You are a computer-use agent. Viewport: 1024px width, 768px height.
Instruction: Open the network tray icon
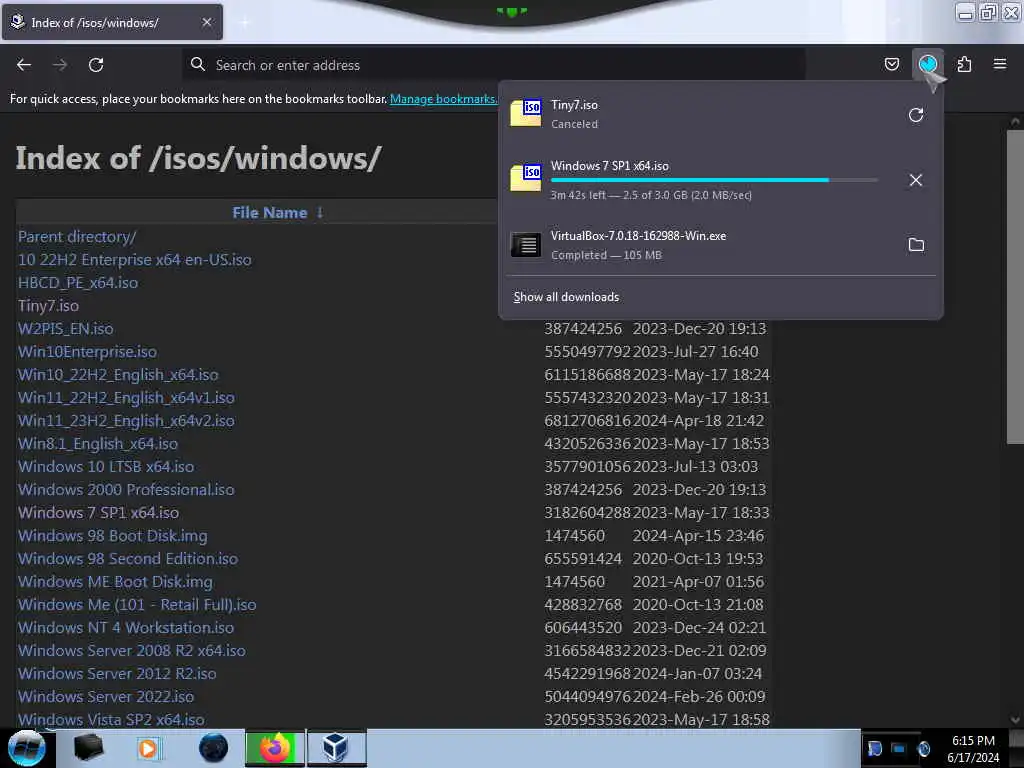[x=899, y=748]
